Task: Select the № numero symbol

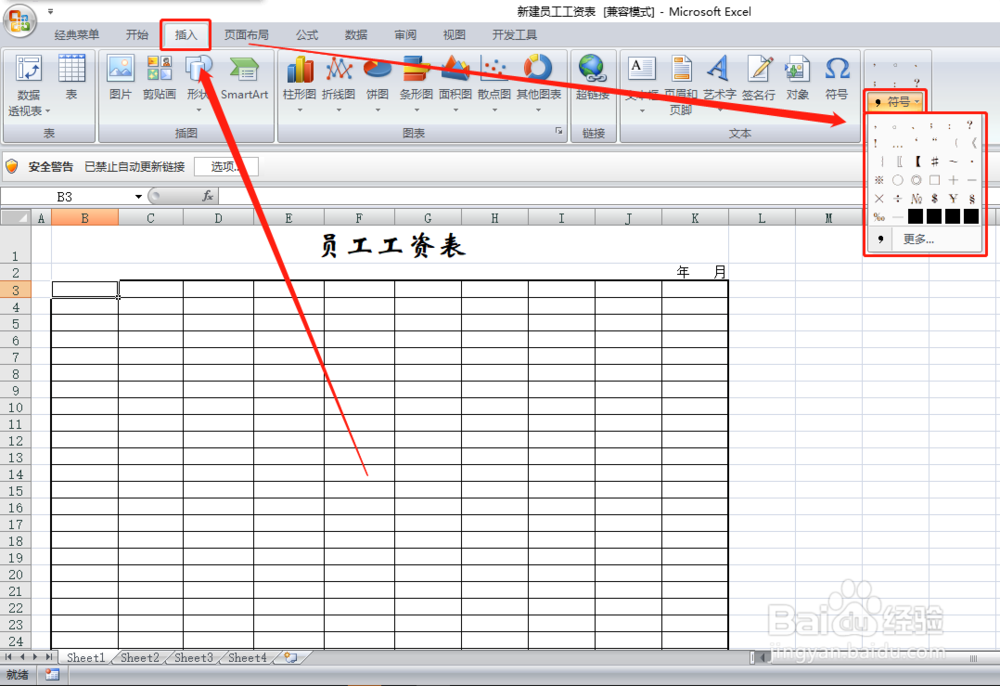Action: (x=916, y=199)
